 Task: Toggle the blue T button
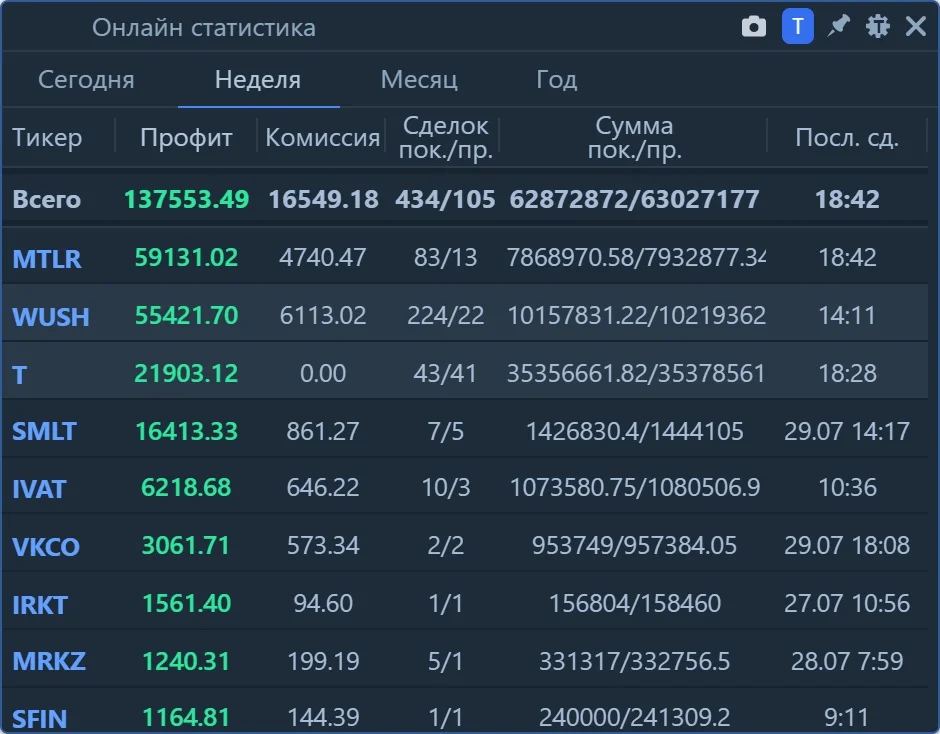(x=797, y=26)
